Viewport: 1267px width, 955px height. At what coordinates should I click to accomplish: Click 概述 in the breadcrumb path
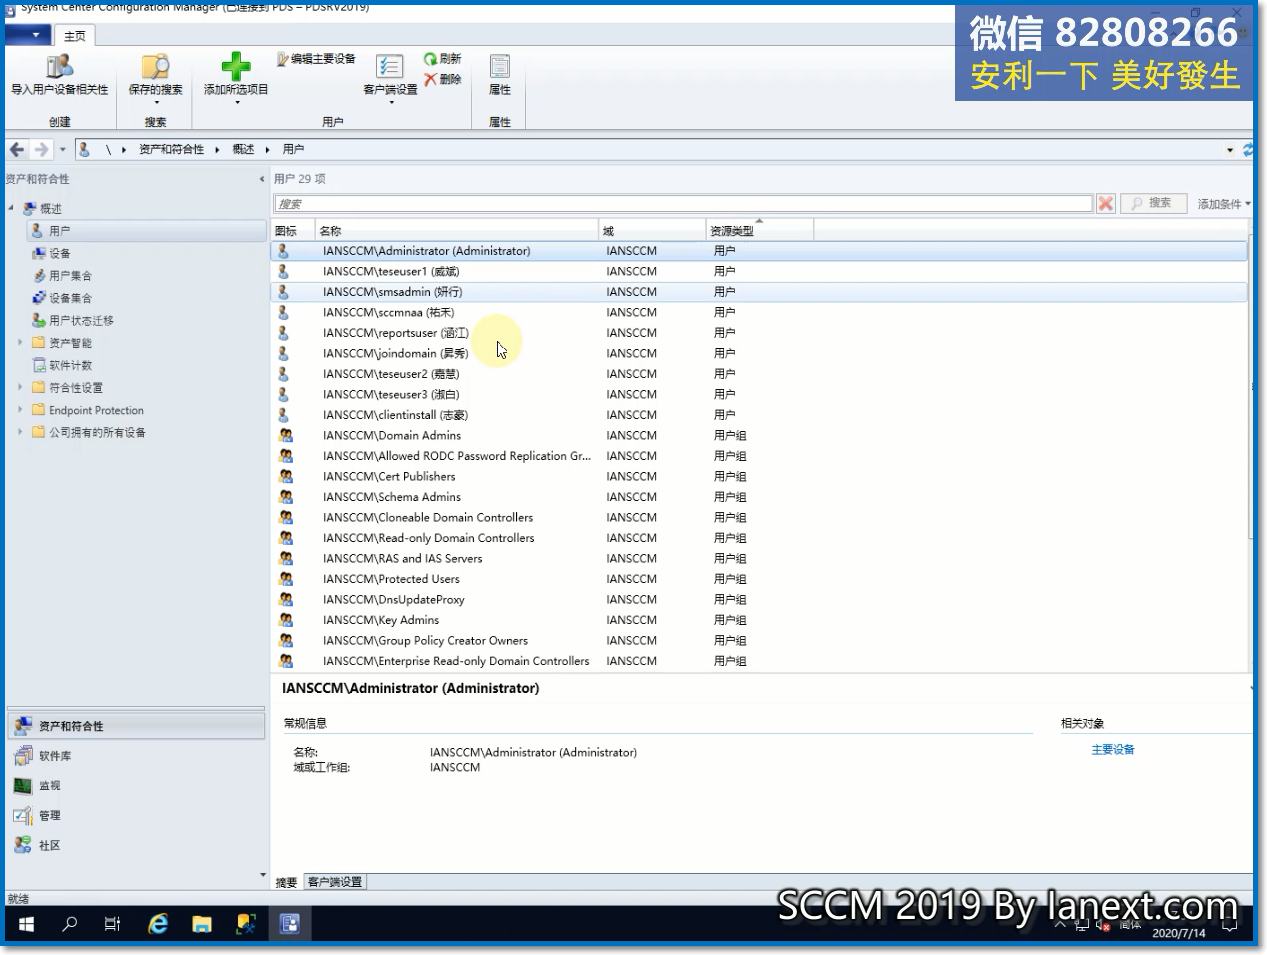(x=243, y=149)
